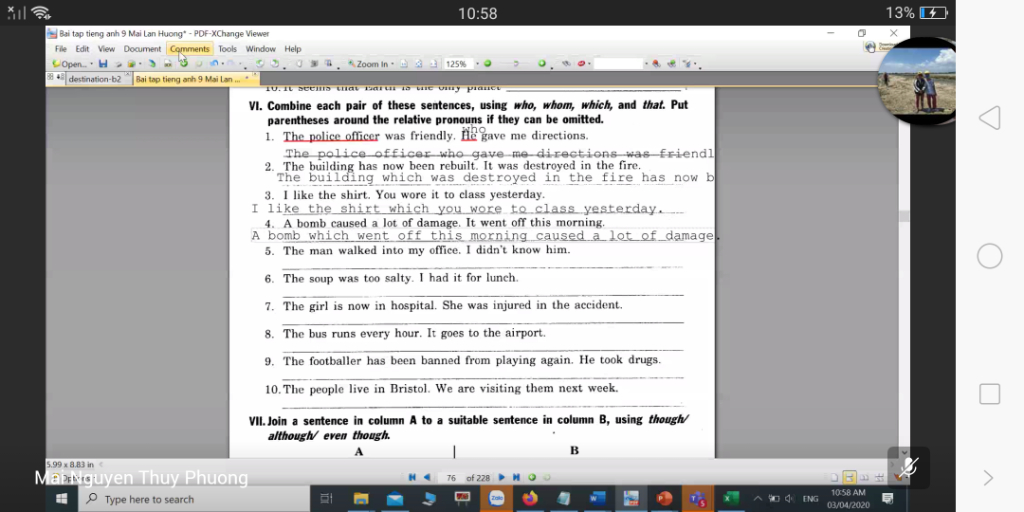Viewport: 1024px width, 512px height.
Task: Open the Tools menu
Action: [227, 49]
